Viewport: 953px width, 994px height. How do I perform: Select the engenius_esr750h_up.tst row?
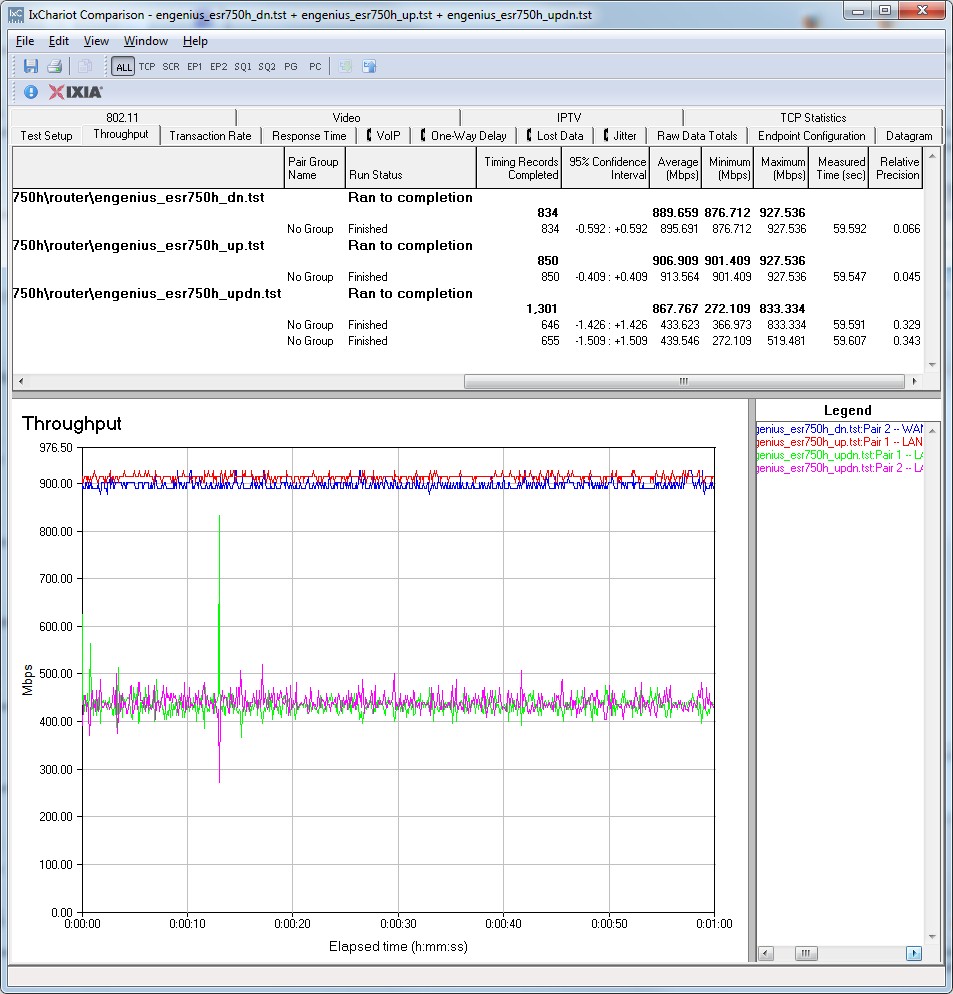tap(467, 245)
